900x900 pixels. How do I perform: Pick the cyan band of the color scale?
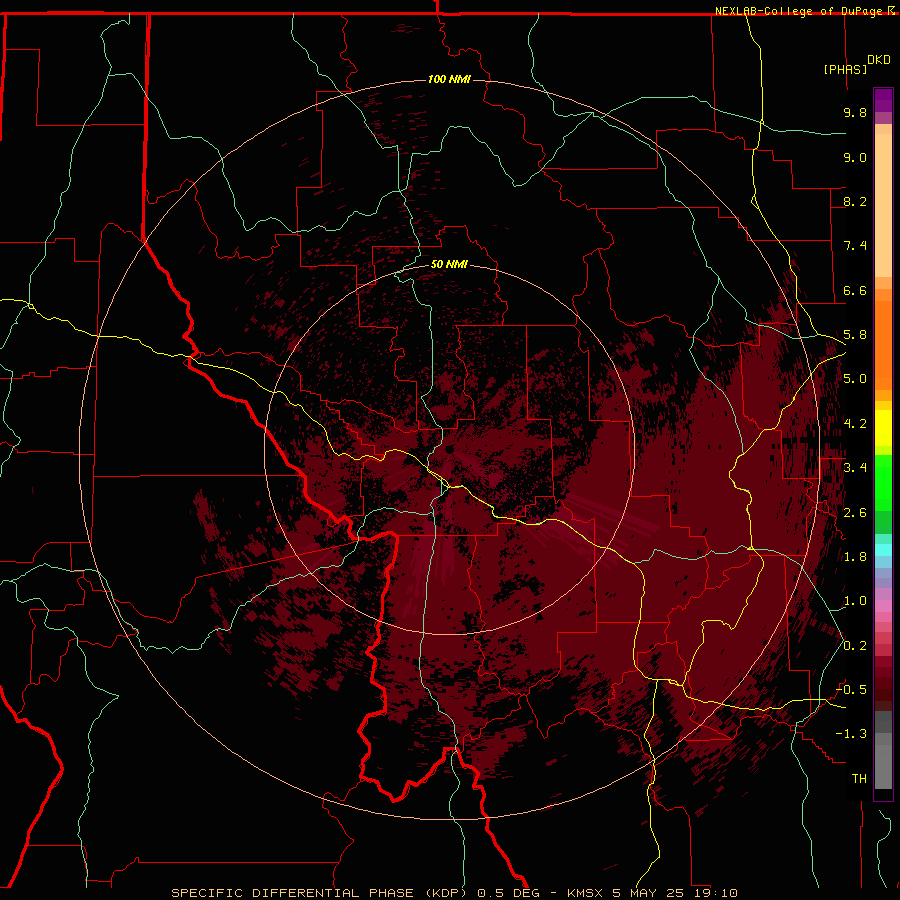click(x=883, y=549)
